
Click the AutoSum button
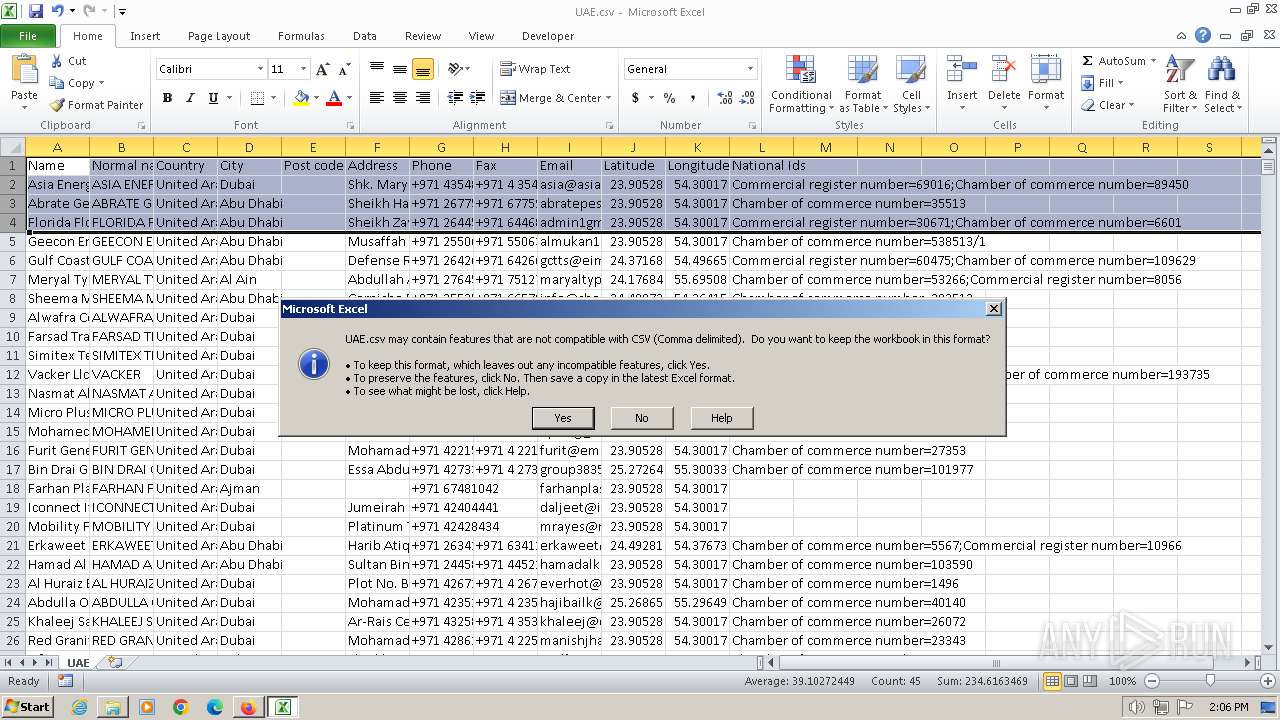pyautogui.click(x=1114, y=61)
